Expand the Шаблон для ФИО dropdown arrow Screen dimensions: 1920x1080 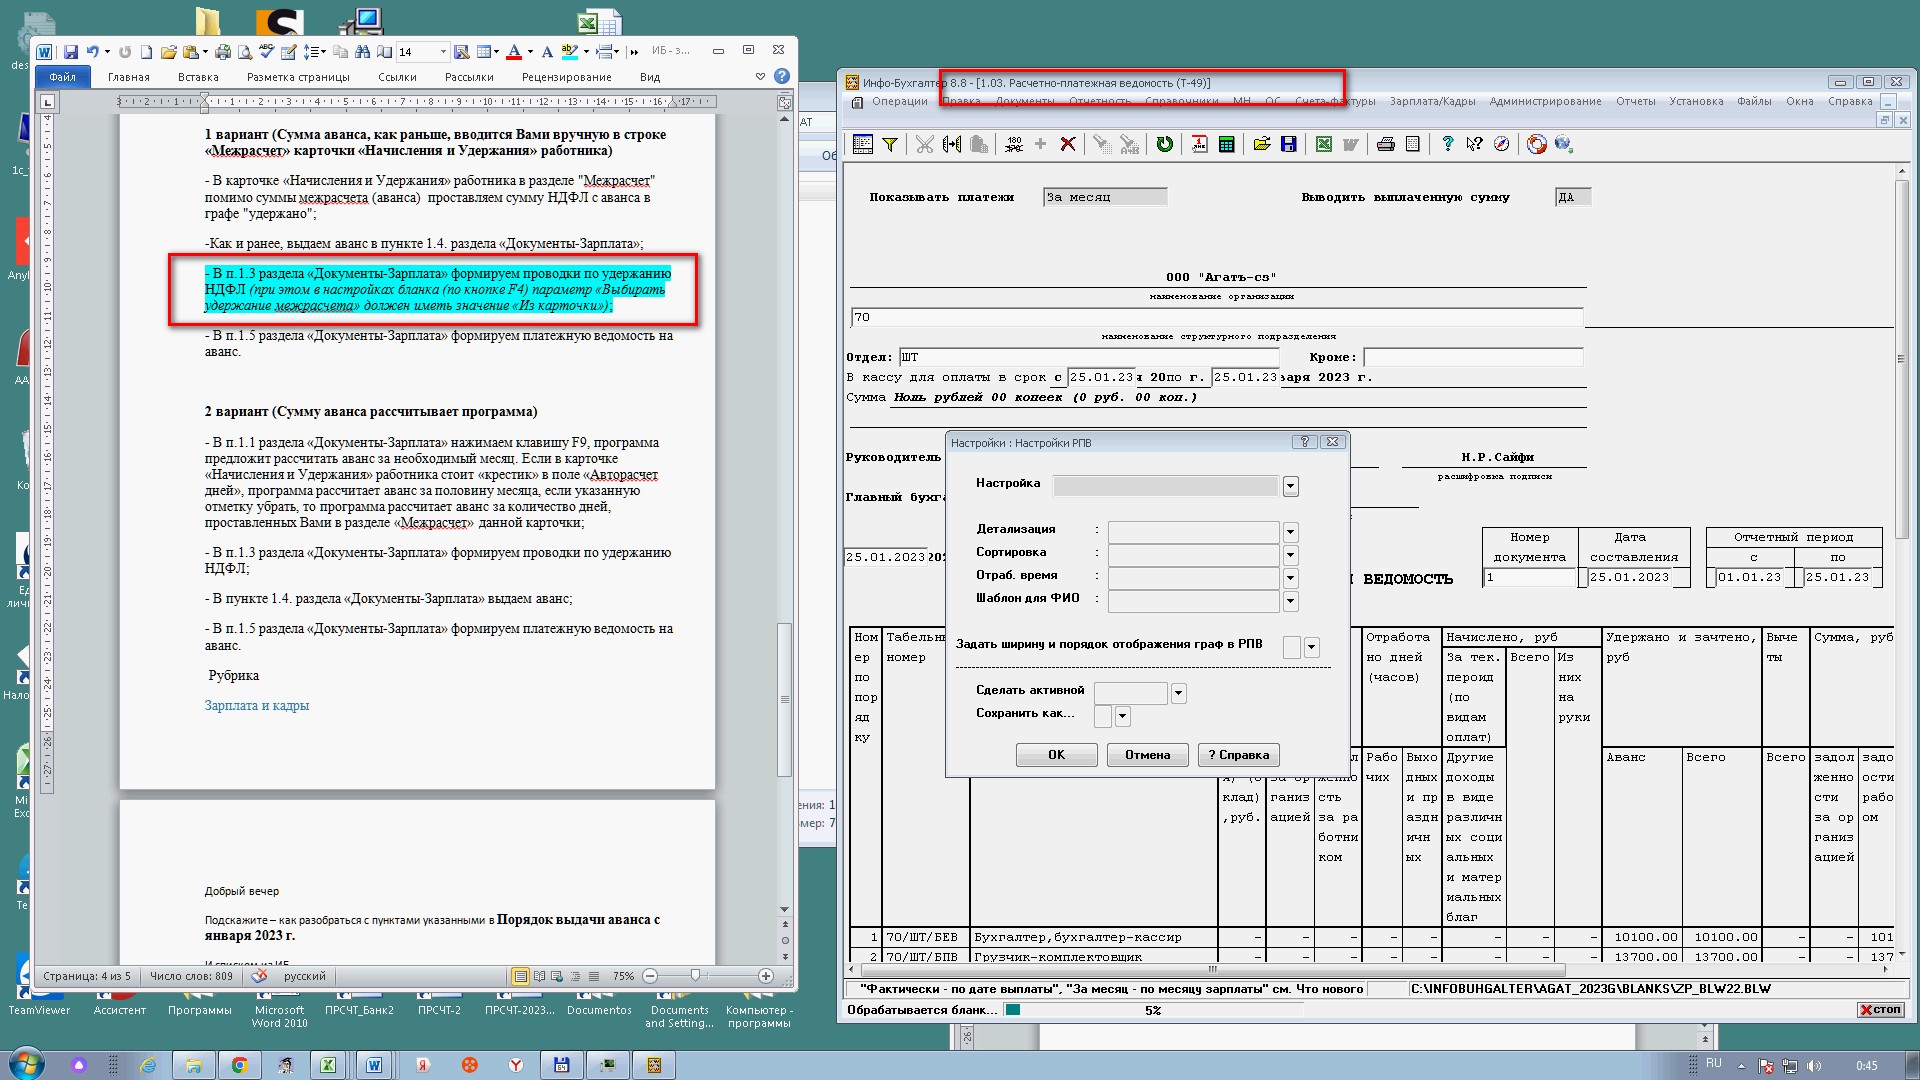coord(1291,601)
